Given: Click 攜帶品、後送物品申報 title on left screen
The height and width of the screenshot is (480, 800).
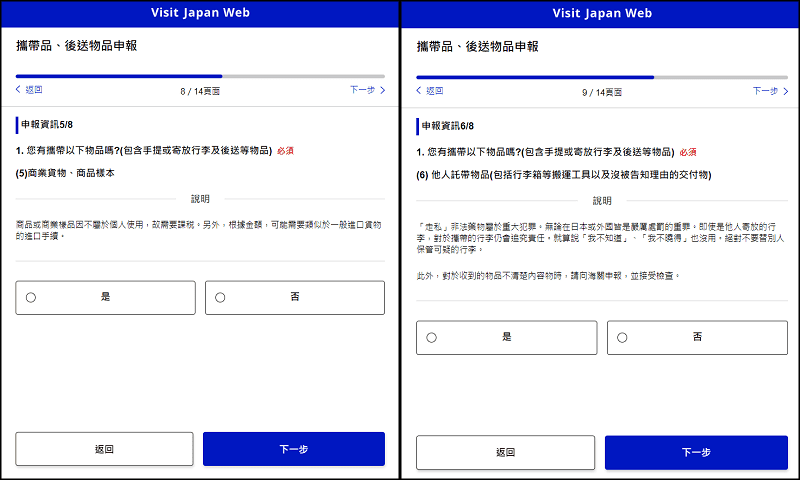Looking at the screenshot, I should coord(77,46).
